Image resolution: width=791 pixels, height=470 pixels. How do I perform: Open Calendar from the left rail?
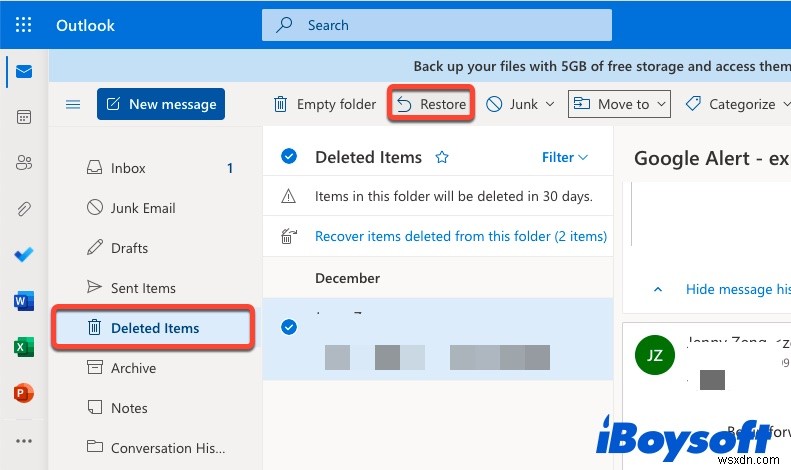pyautogui.click(x=24, y=117)
